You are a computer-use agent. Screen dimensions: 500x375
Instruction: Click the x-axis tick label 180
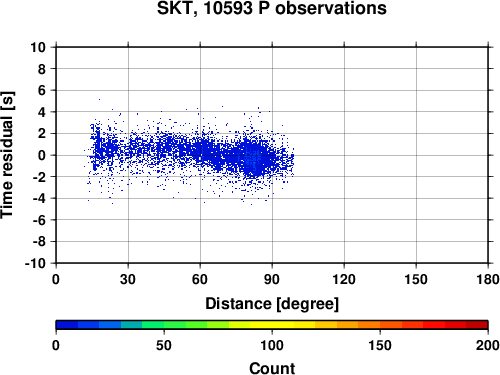coord(488,279)
